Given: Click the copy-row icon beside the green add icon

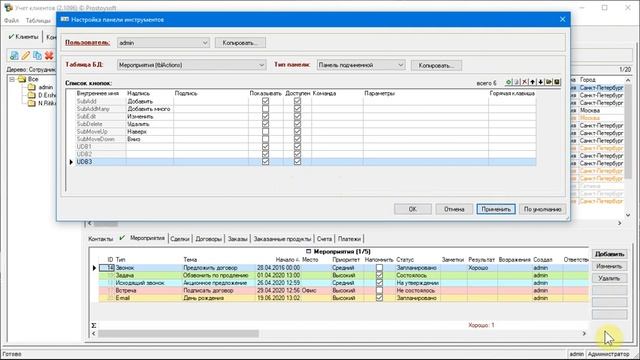Looking at the screenshot, I should 517,82.
